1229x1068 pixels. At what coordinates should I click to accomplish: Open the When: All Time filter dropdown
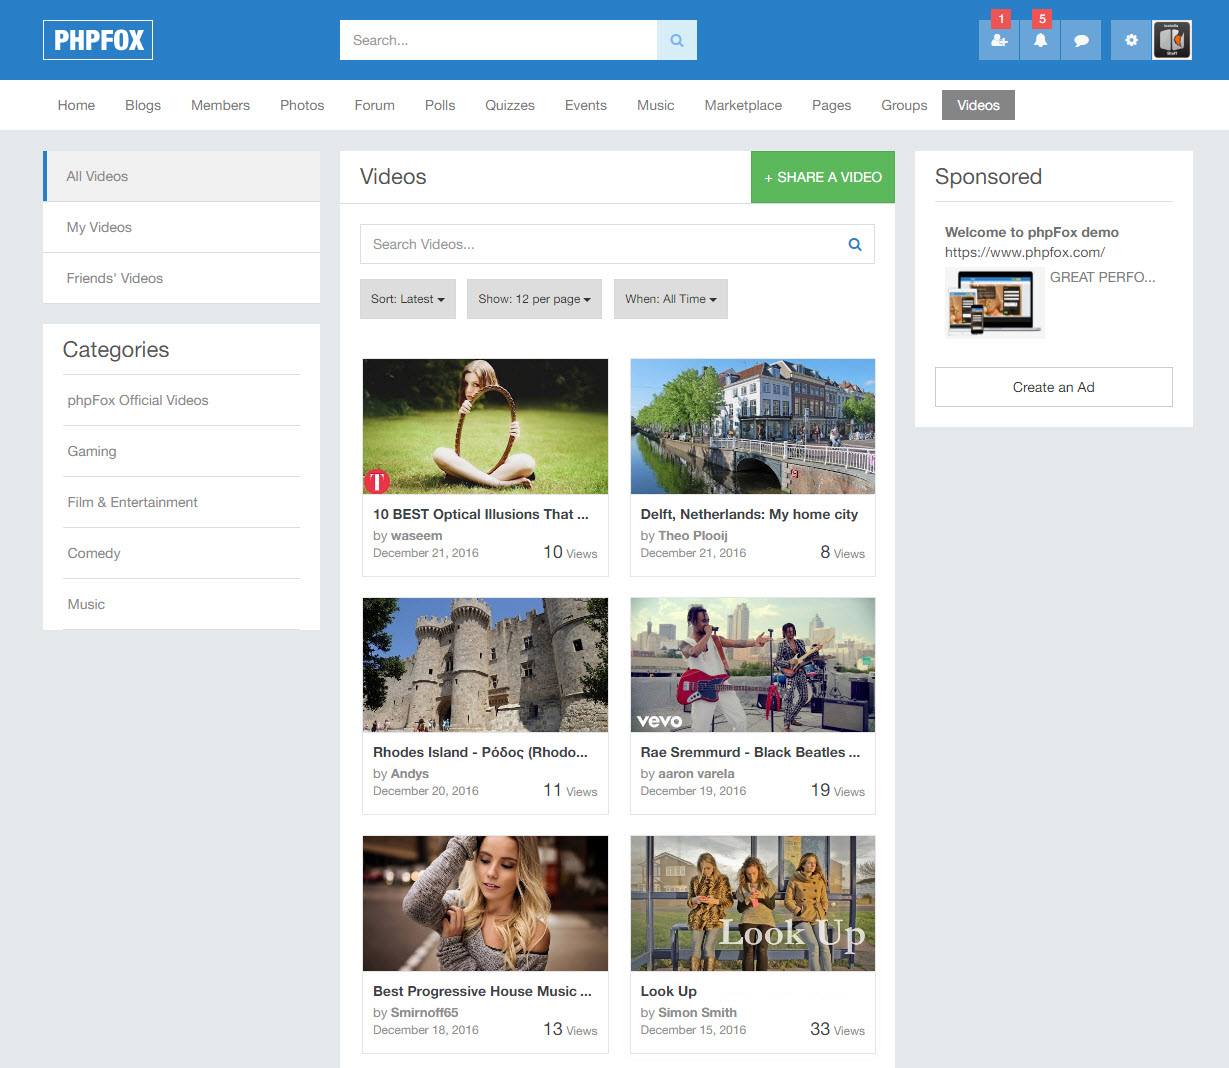coord(670,298)
